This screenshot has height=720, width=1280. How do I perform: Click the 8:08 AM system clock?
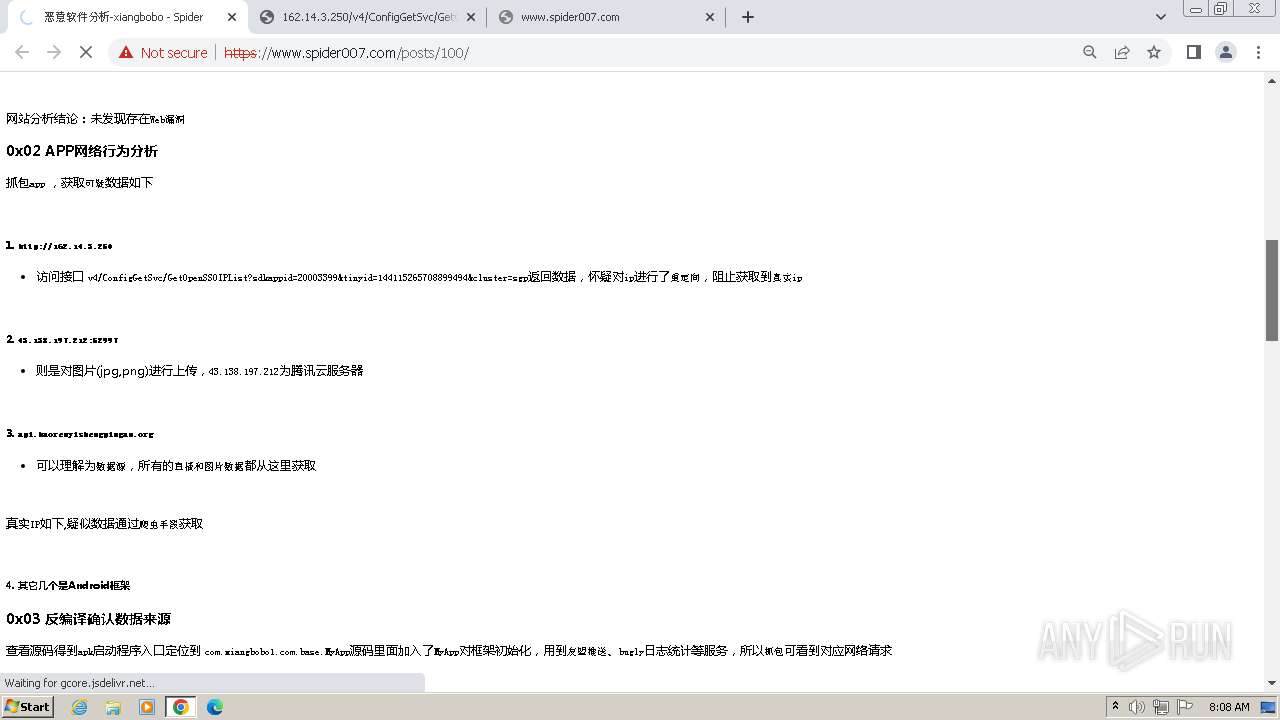(x=1229, y=706)
